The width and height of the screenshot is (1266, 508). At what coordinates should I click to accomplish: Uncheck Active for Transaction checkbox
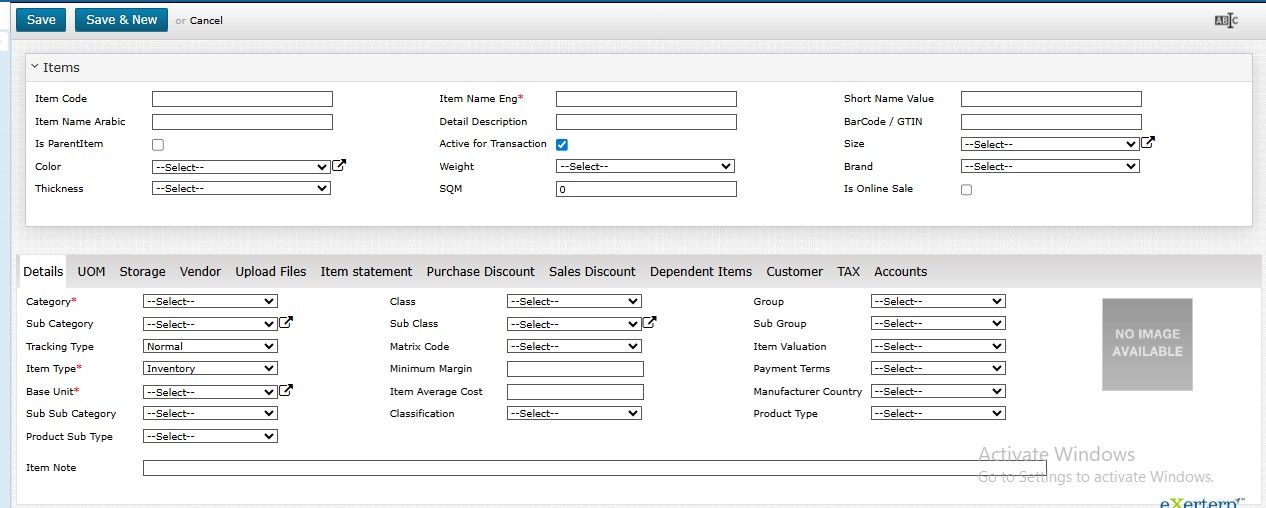click(x=562, y=145)
